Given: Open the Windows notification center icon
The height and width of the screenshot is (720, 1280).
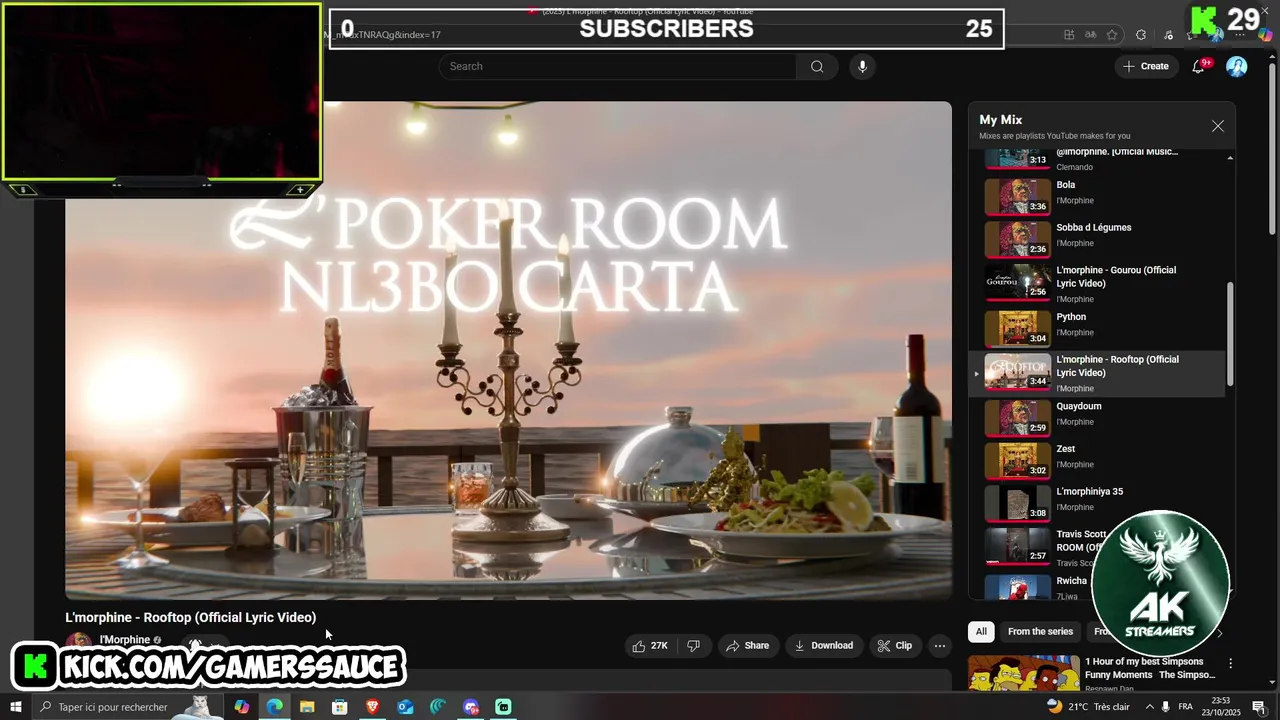Looking at the screenshot, I should (1258, 707).
